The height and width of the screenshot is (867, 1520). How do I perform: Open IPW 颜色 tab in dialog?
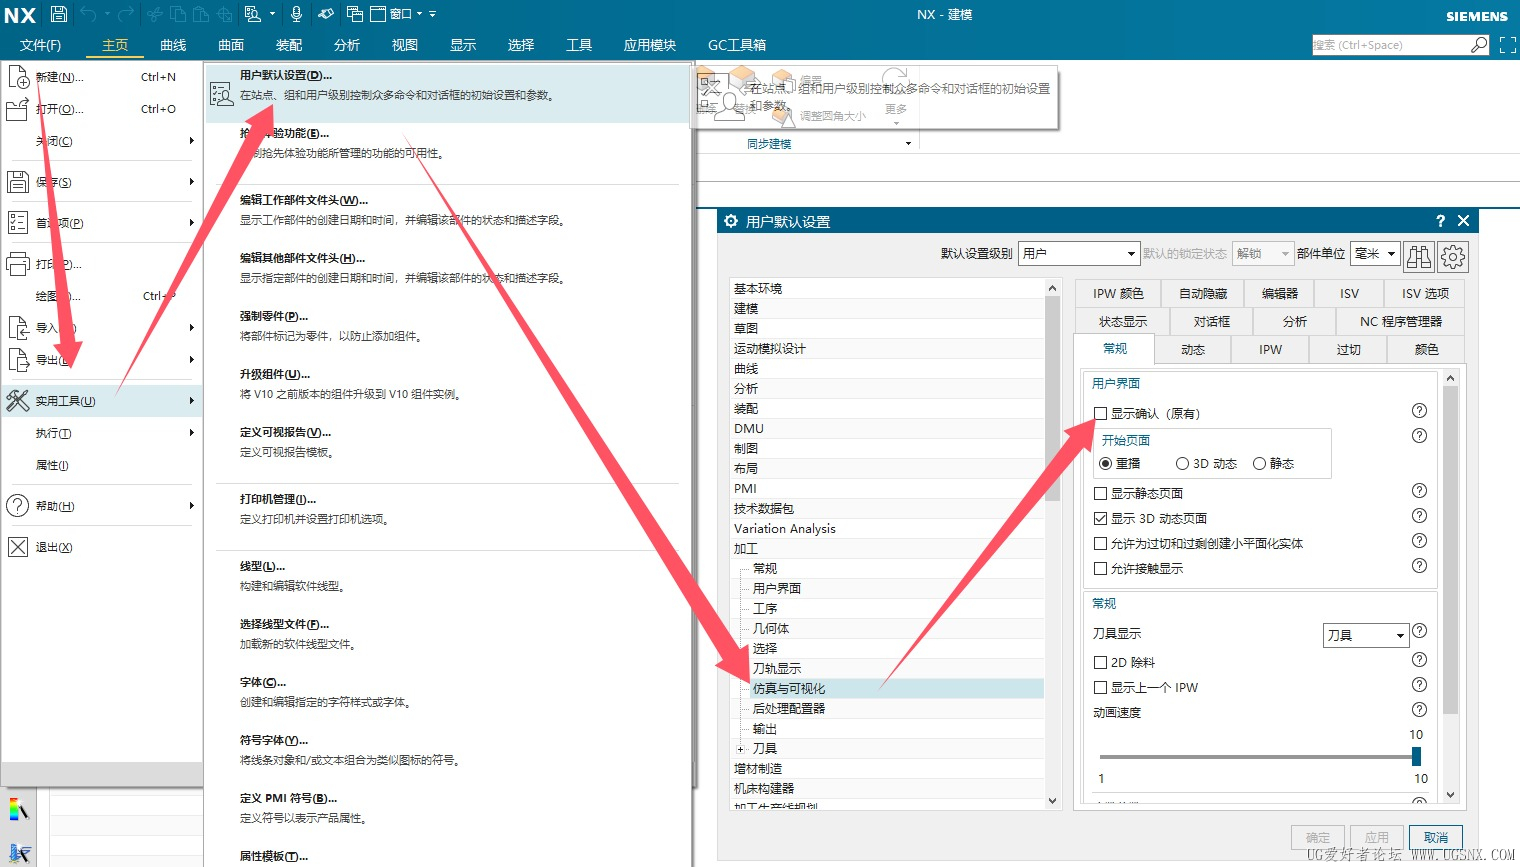coord(1118,293)
